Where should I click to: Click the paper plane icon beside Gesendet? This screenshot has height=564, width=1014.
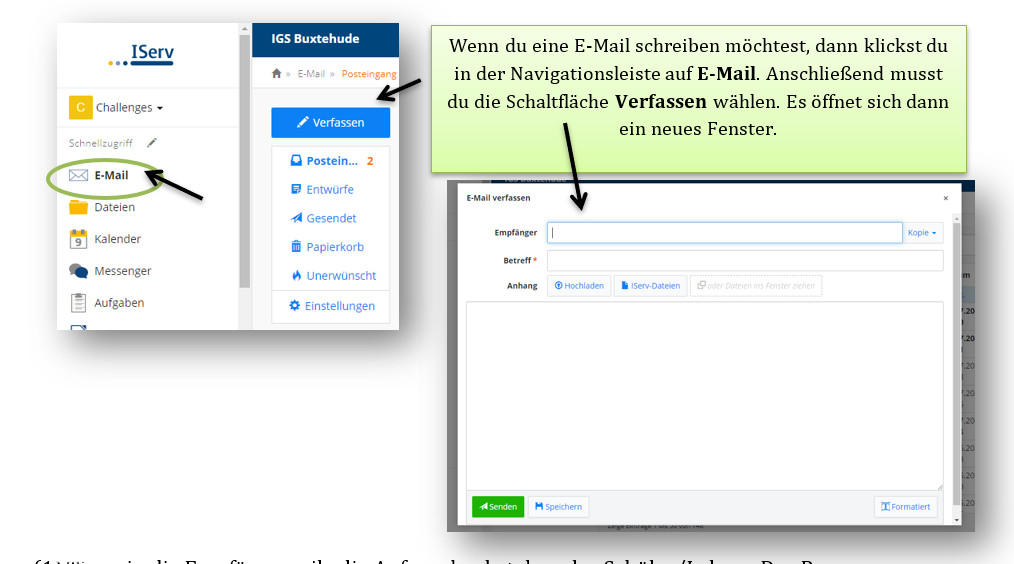click(x=296, y=217)
